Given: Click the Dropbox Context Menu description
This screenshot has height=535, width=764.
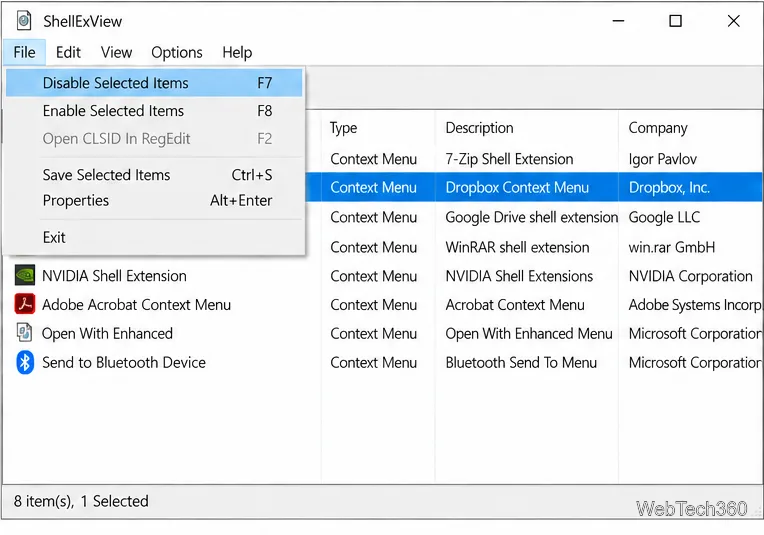Looking at the screenshot, I should (x=517, y=188).
